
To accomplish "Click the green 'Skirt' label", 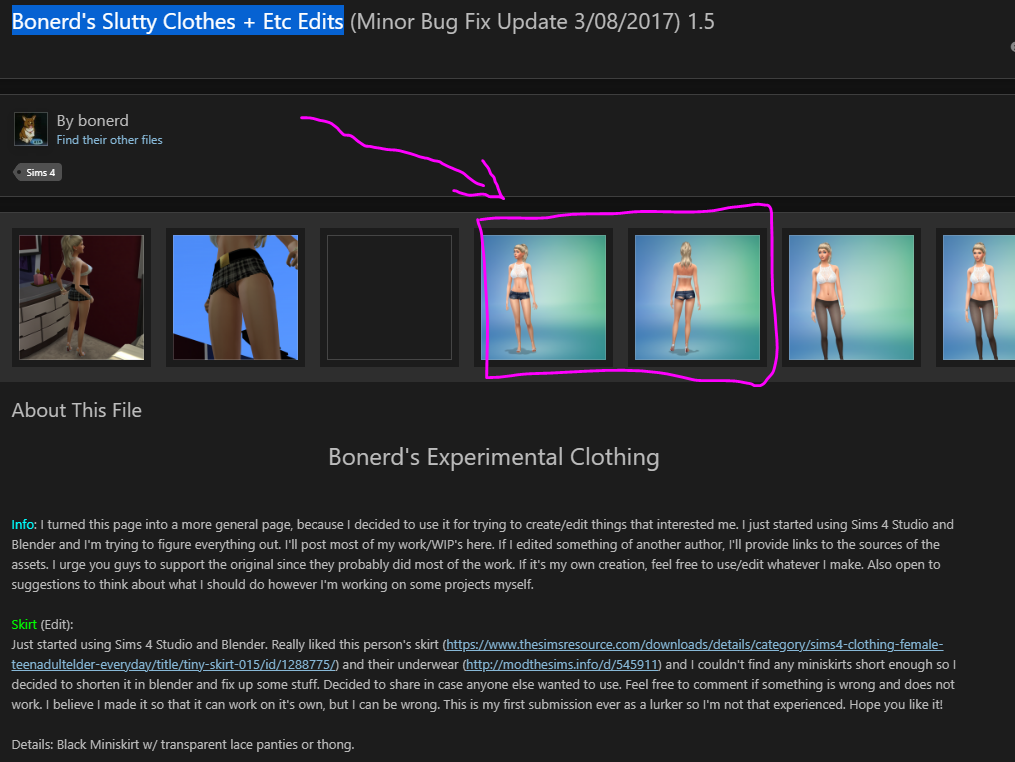I will (24, 625).
